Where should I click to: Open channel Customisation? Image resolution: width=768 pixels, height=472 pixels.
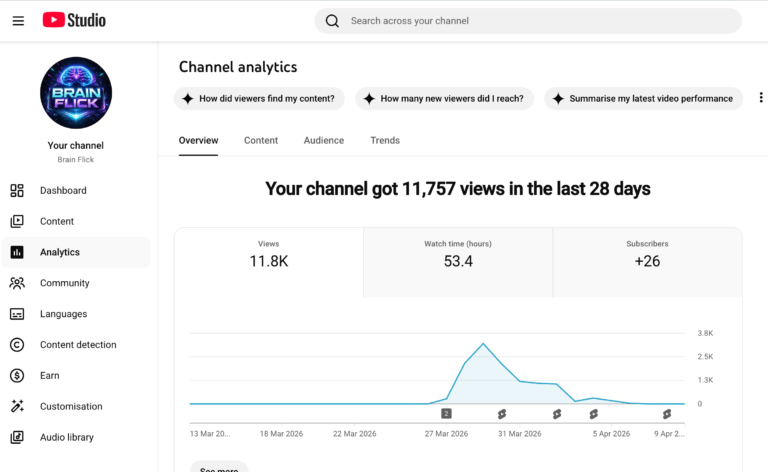(x=71, y=407)
